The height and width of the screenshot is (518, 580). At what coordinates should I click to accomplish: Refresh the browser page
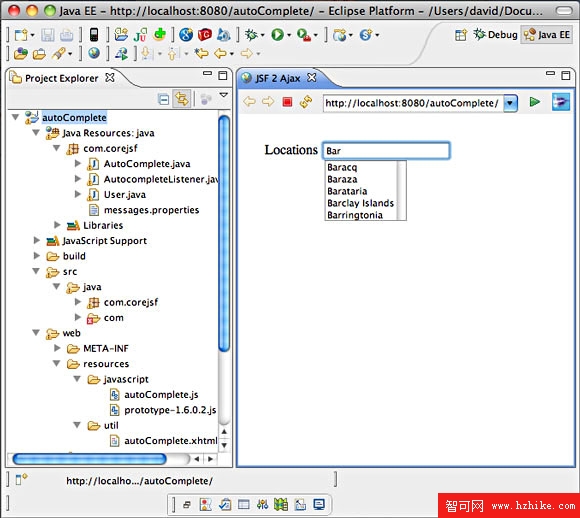306,101
